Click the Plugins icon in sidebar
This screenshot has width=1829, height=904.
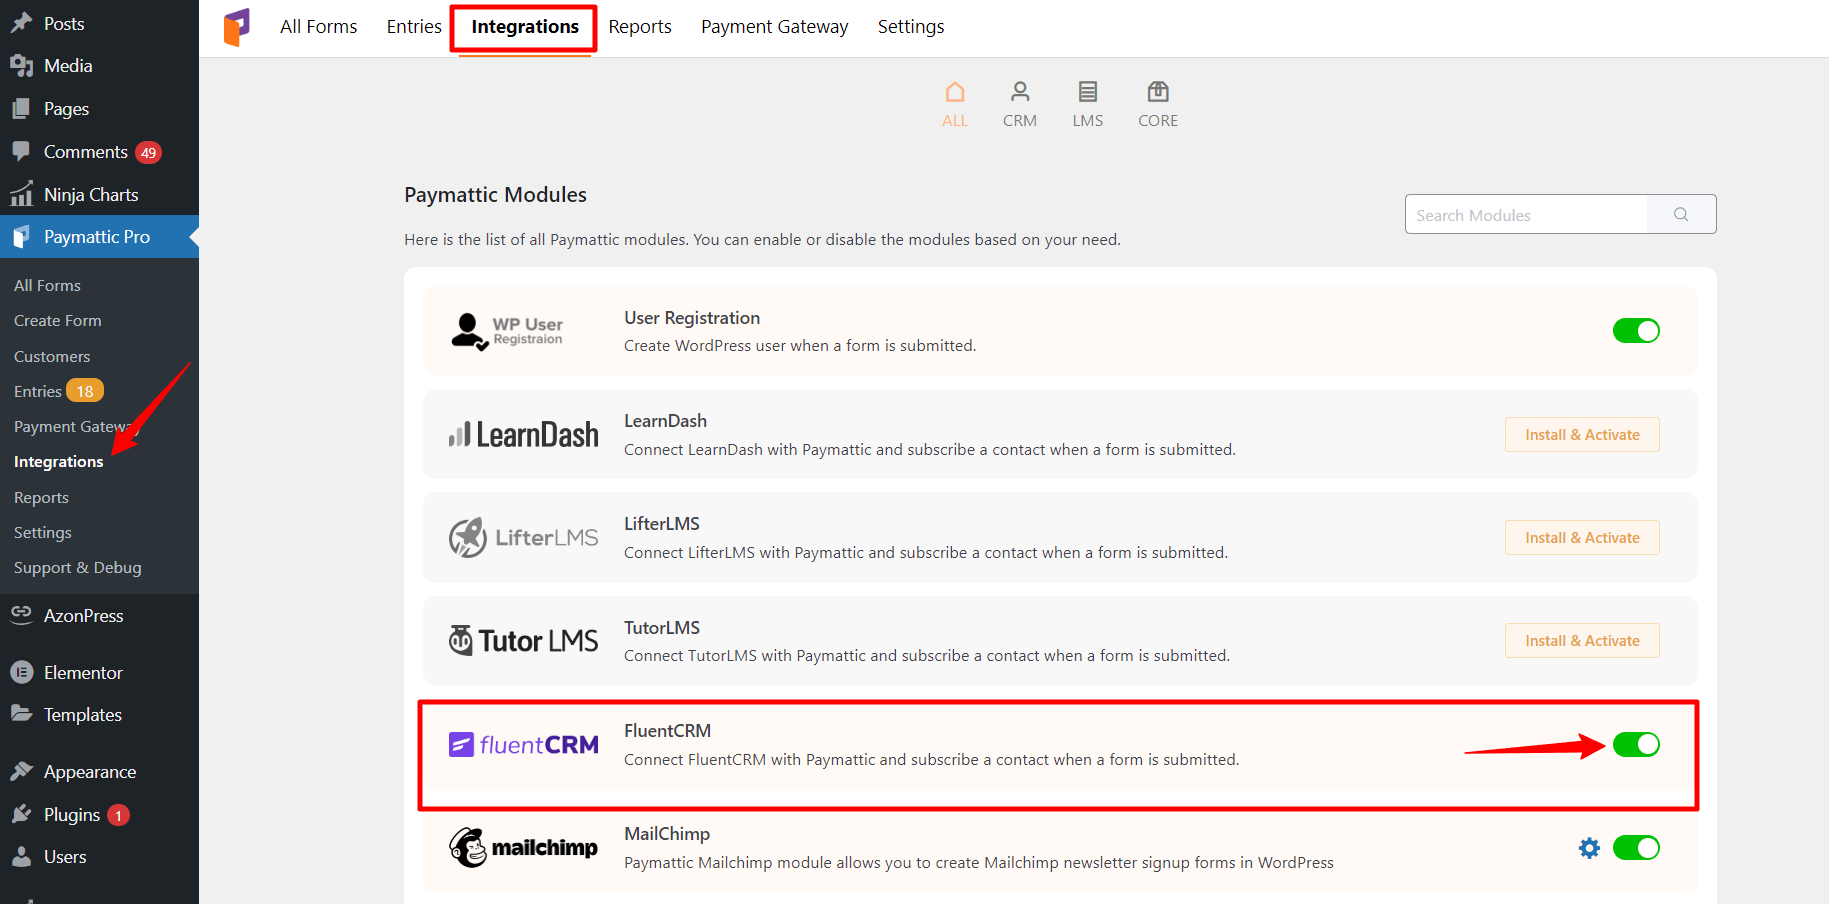click(x=21, y=814)
